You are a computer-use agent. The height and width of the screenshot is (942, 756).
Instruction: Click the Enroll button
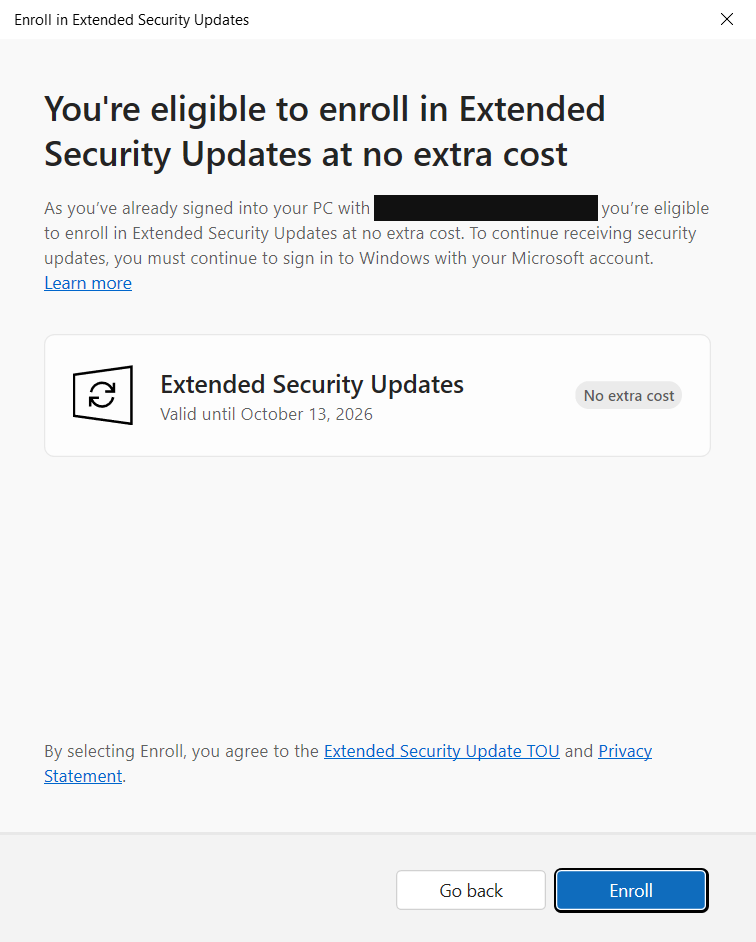(x=631, y=890)
